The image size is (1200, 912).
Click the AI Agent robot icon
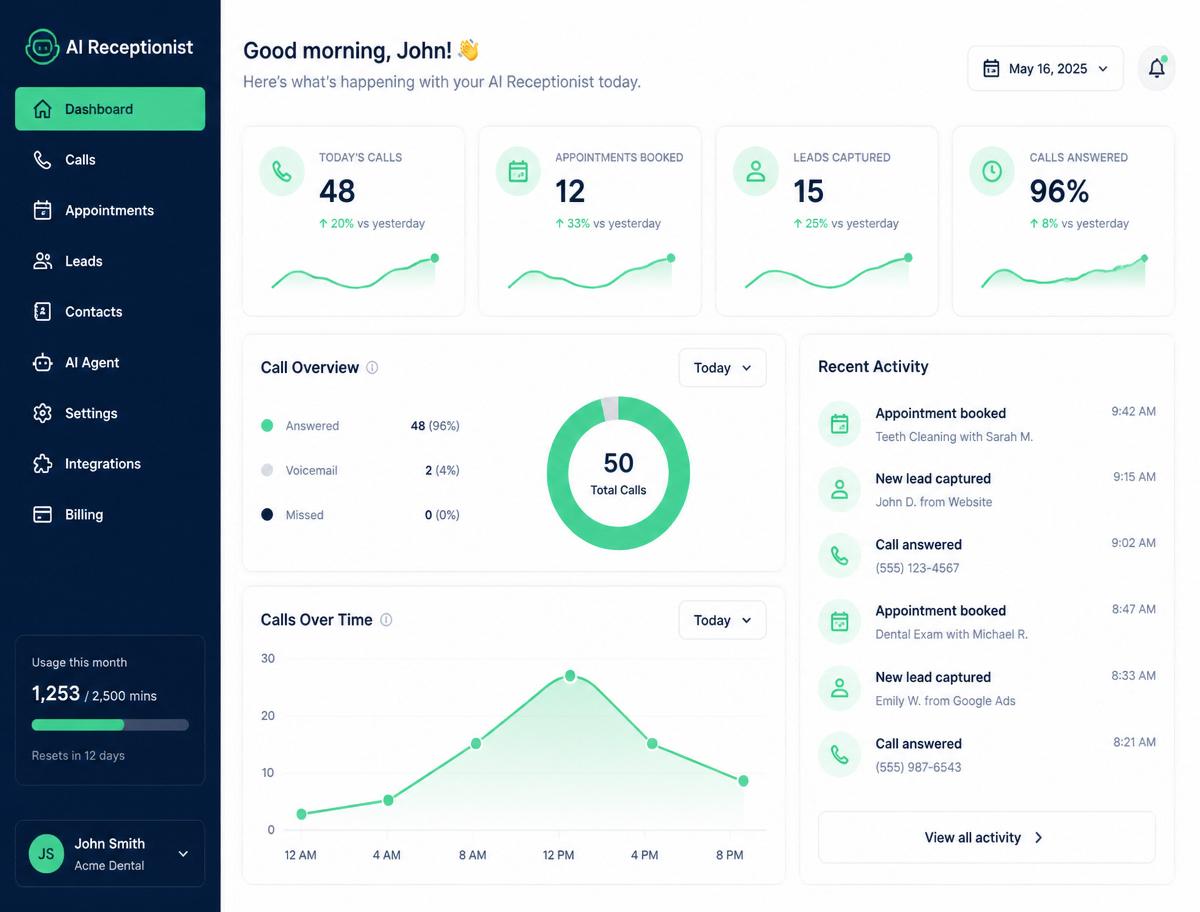coord(42,363)
